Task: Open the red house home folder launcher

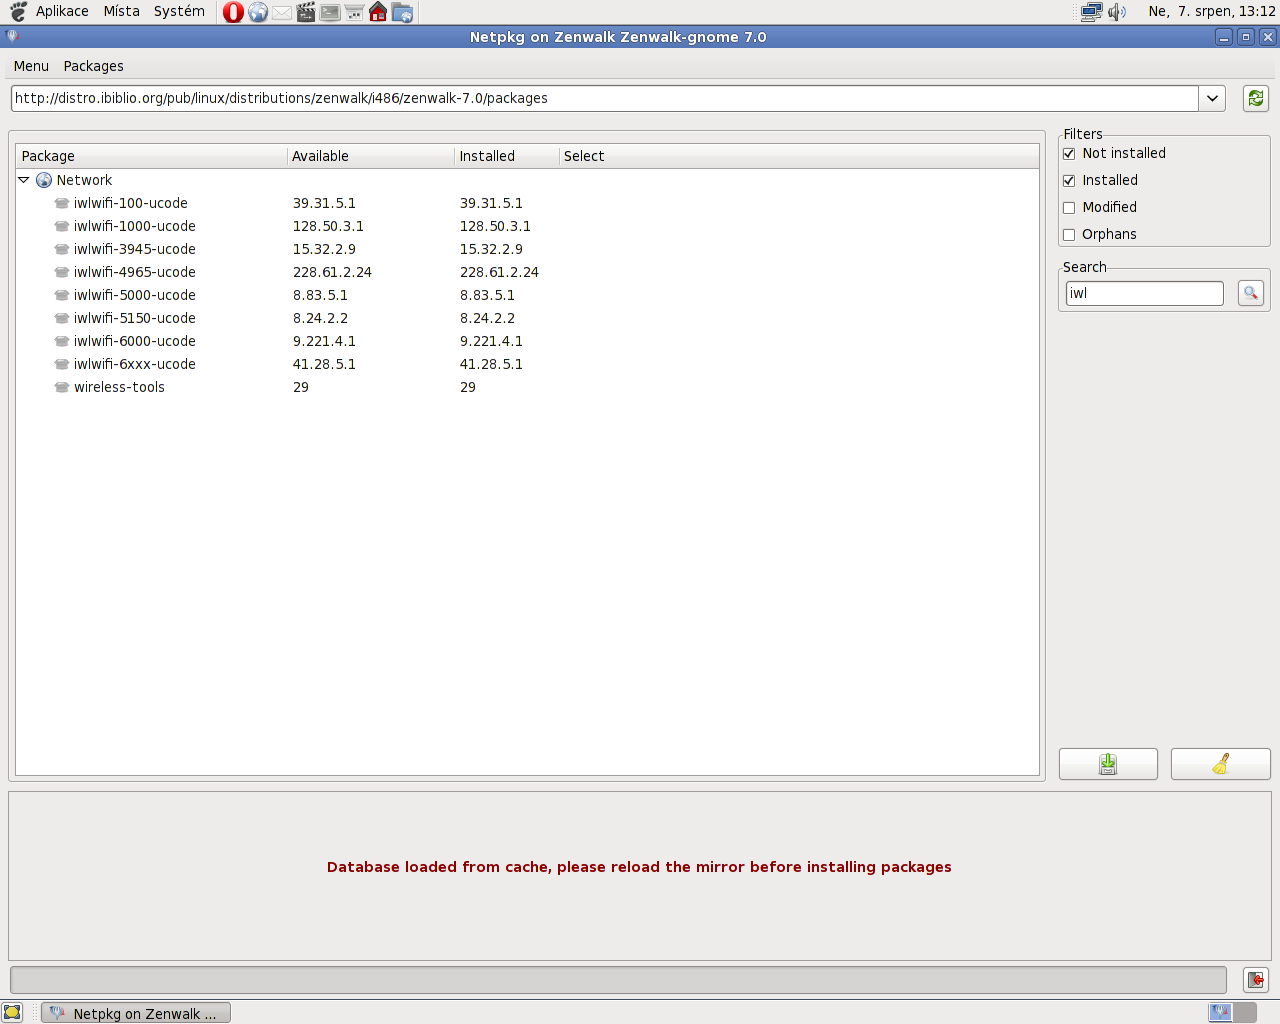Action: pos(378,12)
